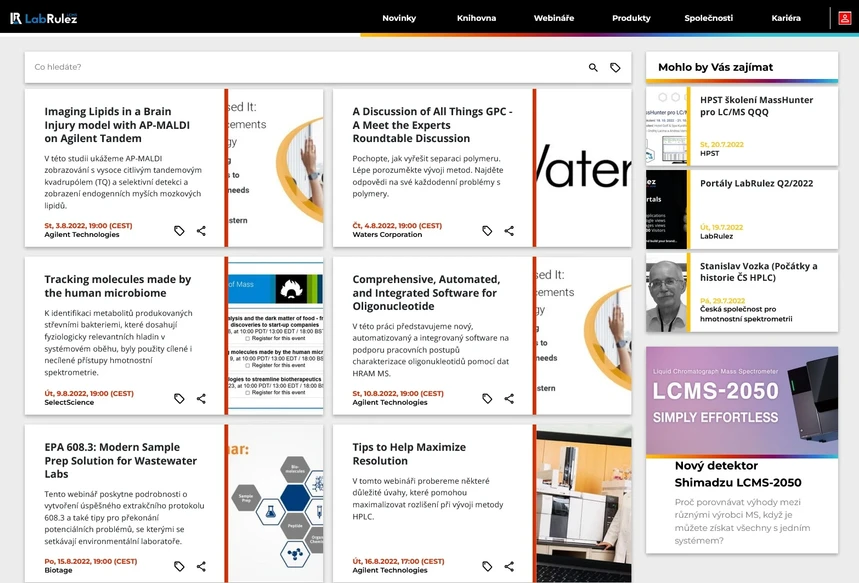This screenshot has width=859, height=583.
Task: Click 'Biotage' company label
Action: pos(58,570)
